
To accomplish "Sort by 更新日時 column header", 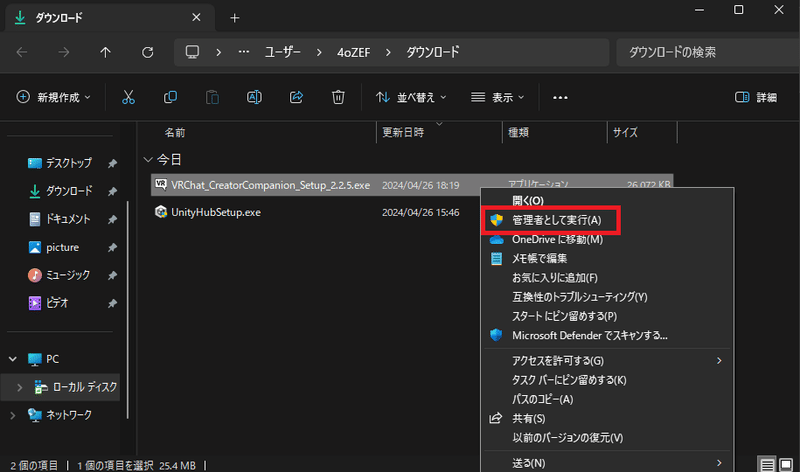I will click(403, 133).
